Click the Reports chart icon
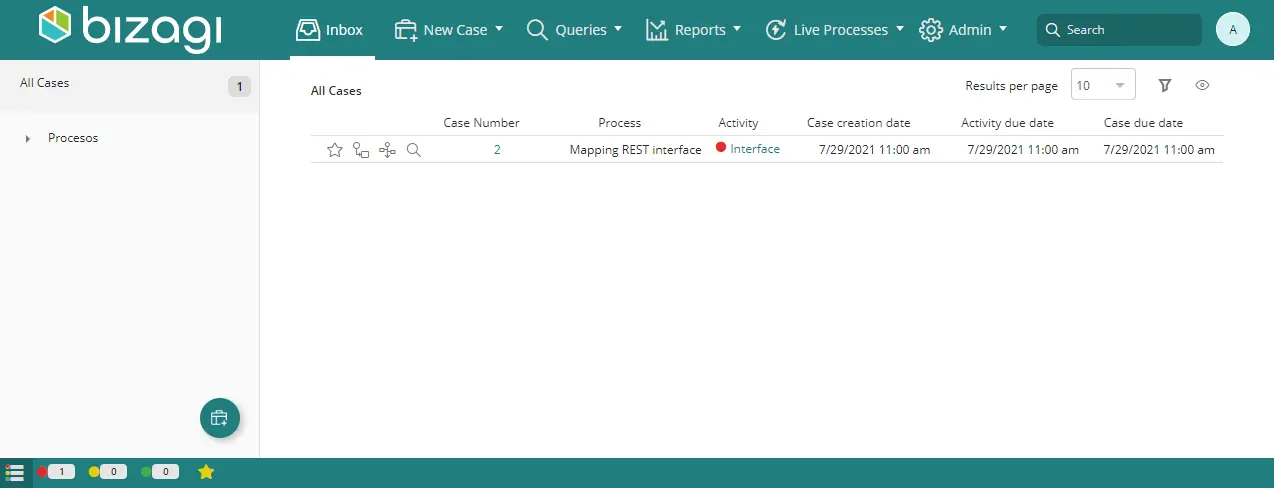The image size is (1274, 488). [x=656, y=30]
